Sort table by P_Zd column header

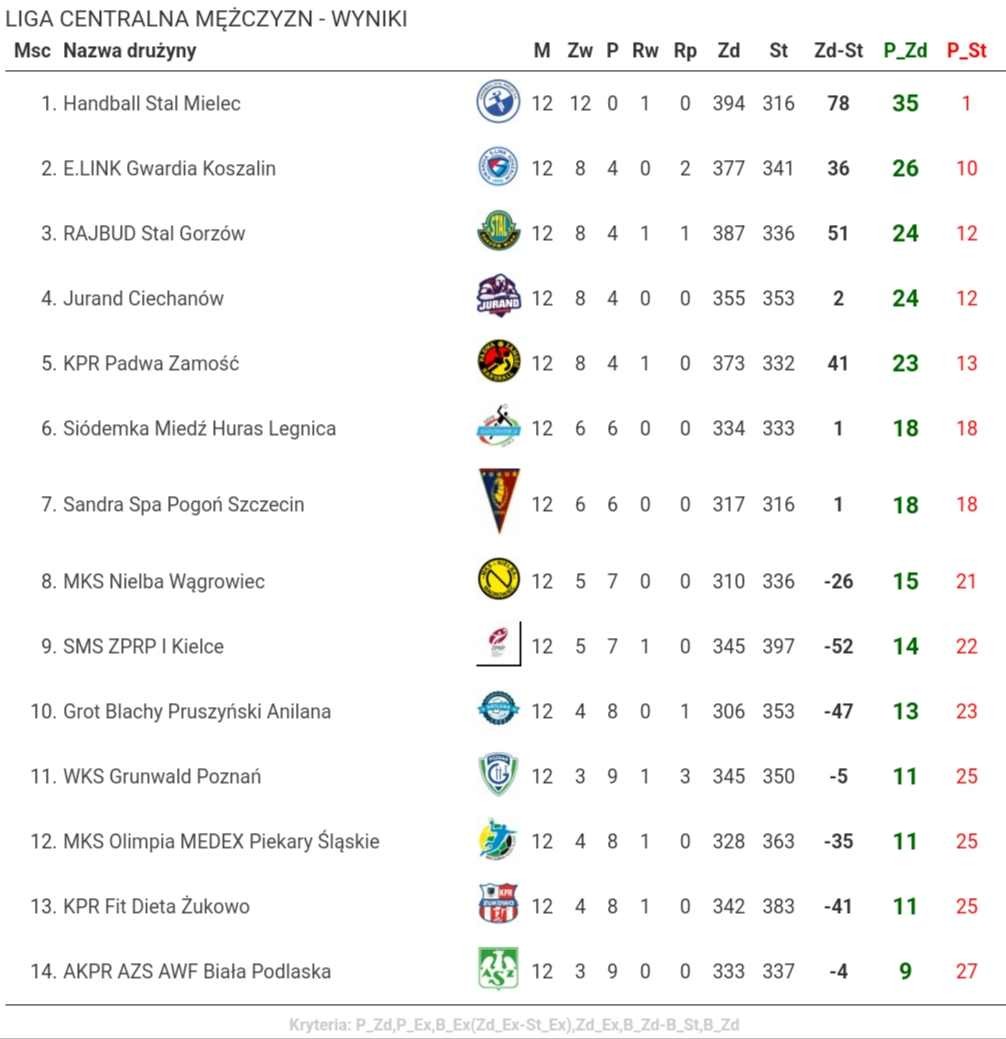905,50
